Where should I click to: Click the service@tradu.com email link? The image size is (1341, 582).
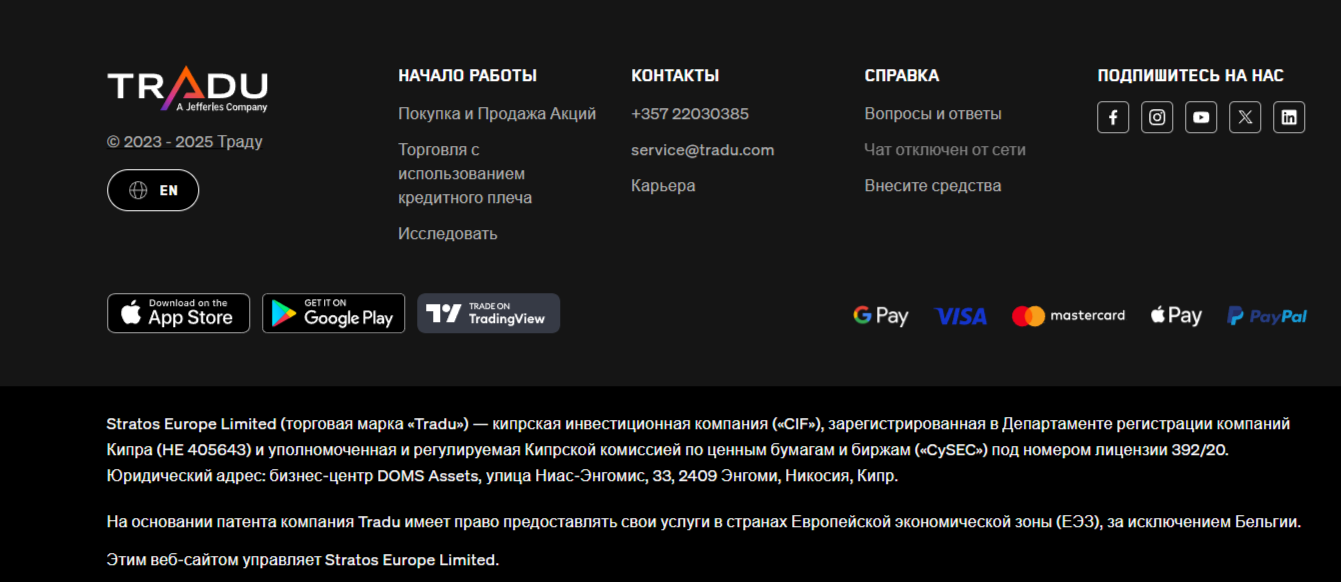pos(703,150)
